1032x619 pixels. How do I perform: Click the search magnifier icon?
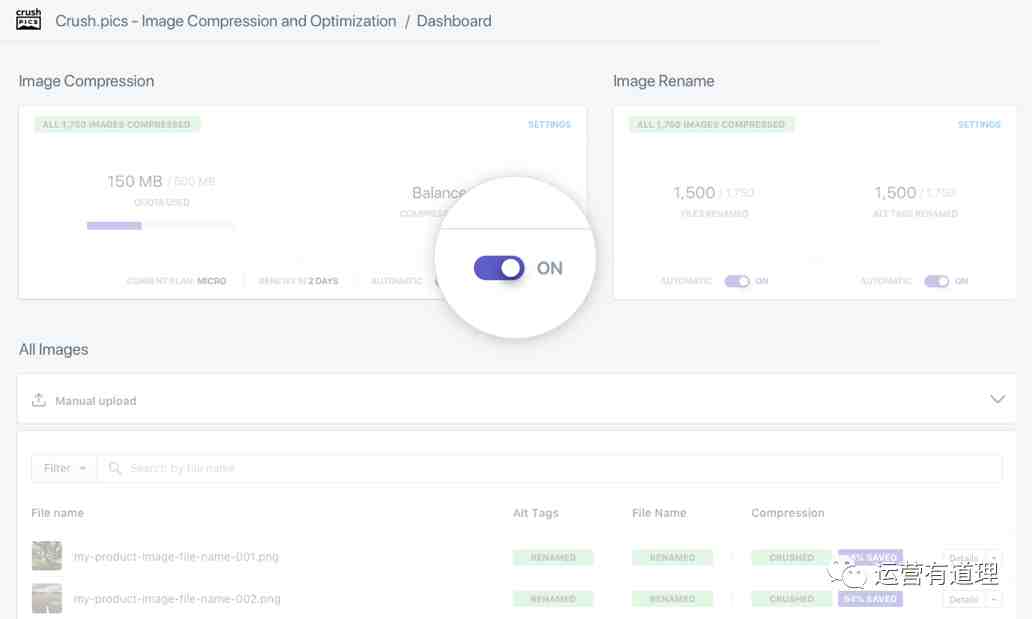coord(115,468)
